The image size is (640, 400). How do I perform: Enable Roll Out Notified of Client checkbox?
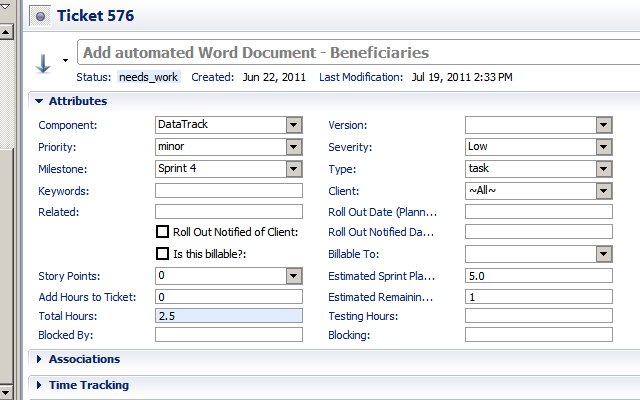(x=162, y=232)
